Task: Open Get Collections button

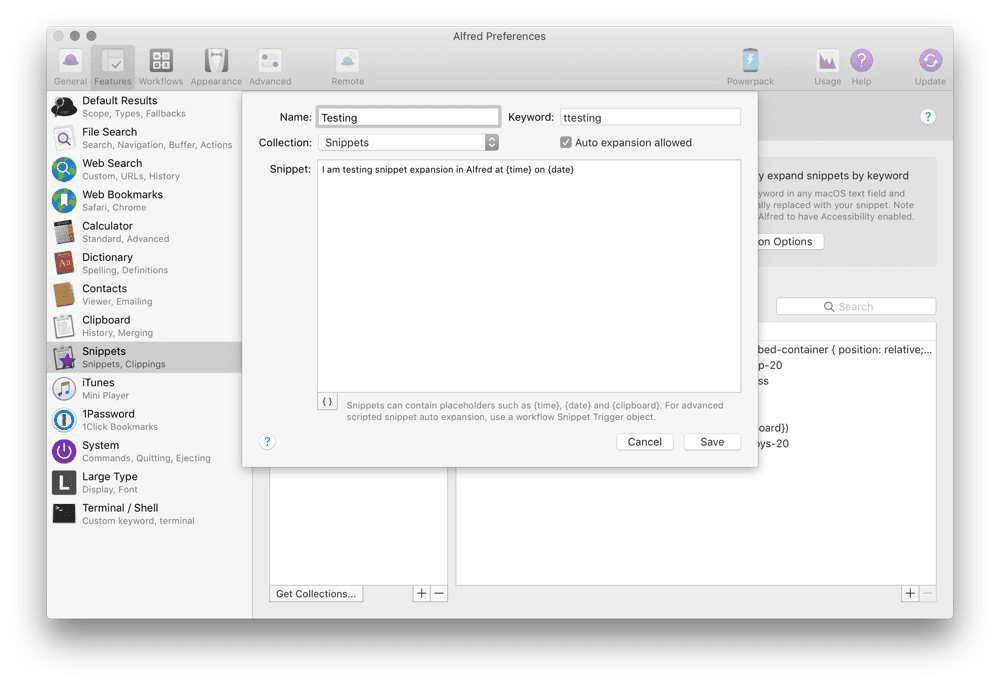Action: point(316,594)
